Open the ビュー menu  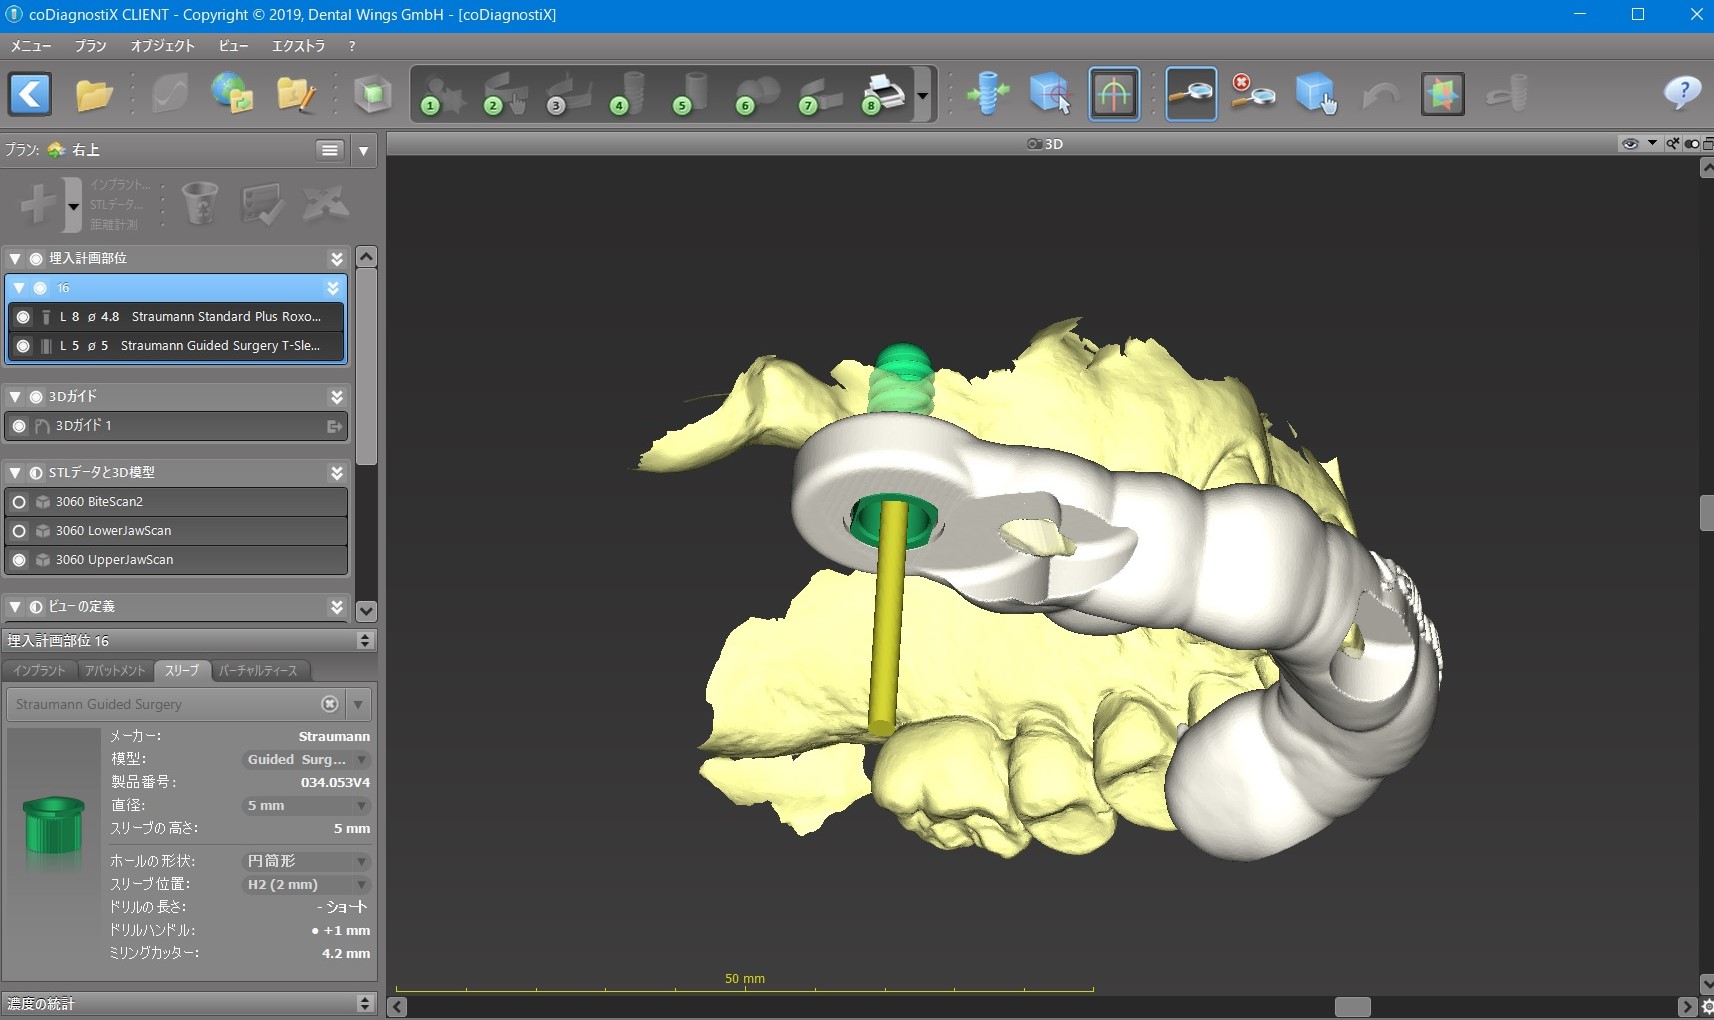tap(233, 46)
